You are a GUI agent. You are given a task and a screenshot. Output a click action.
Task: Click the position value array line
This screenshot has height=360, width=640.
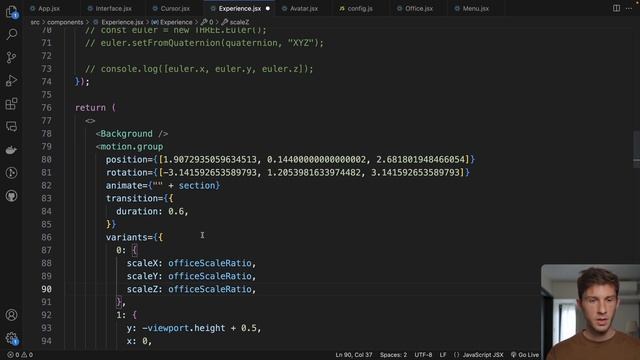[x=290, y=160]
